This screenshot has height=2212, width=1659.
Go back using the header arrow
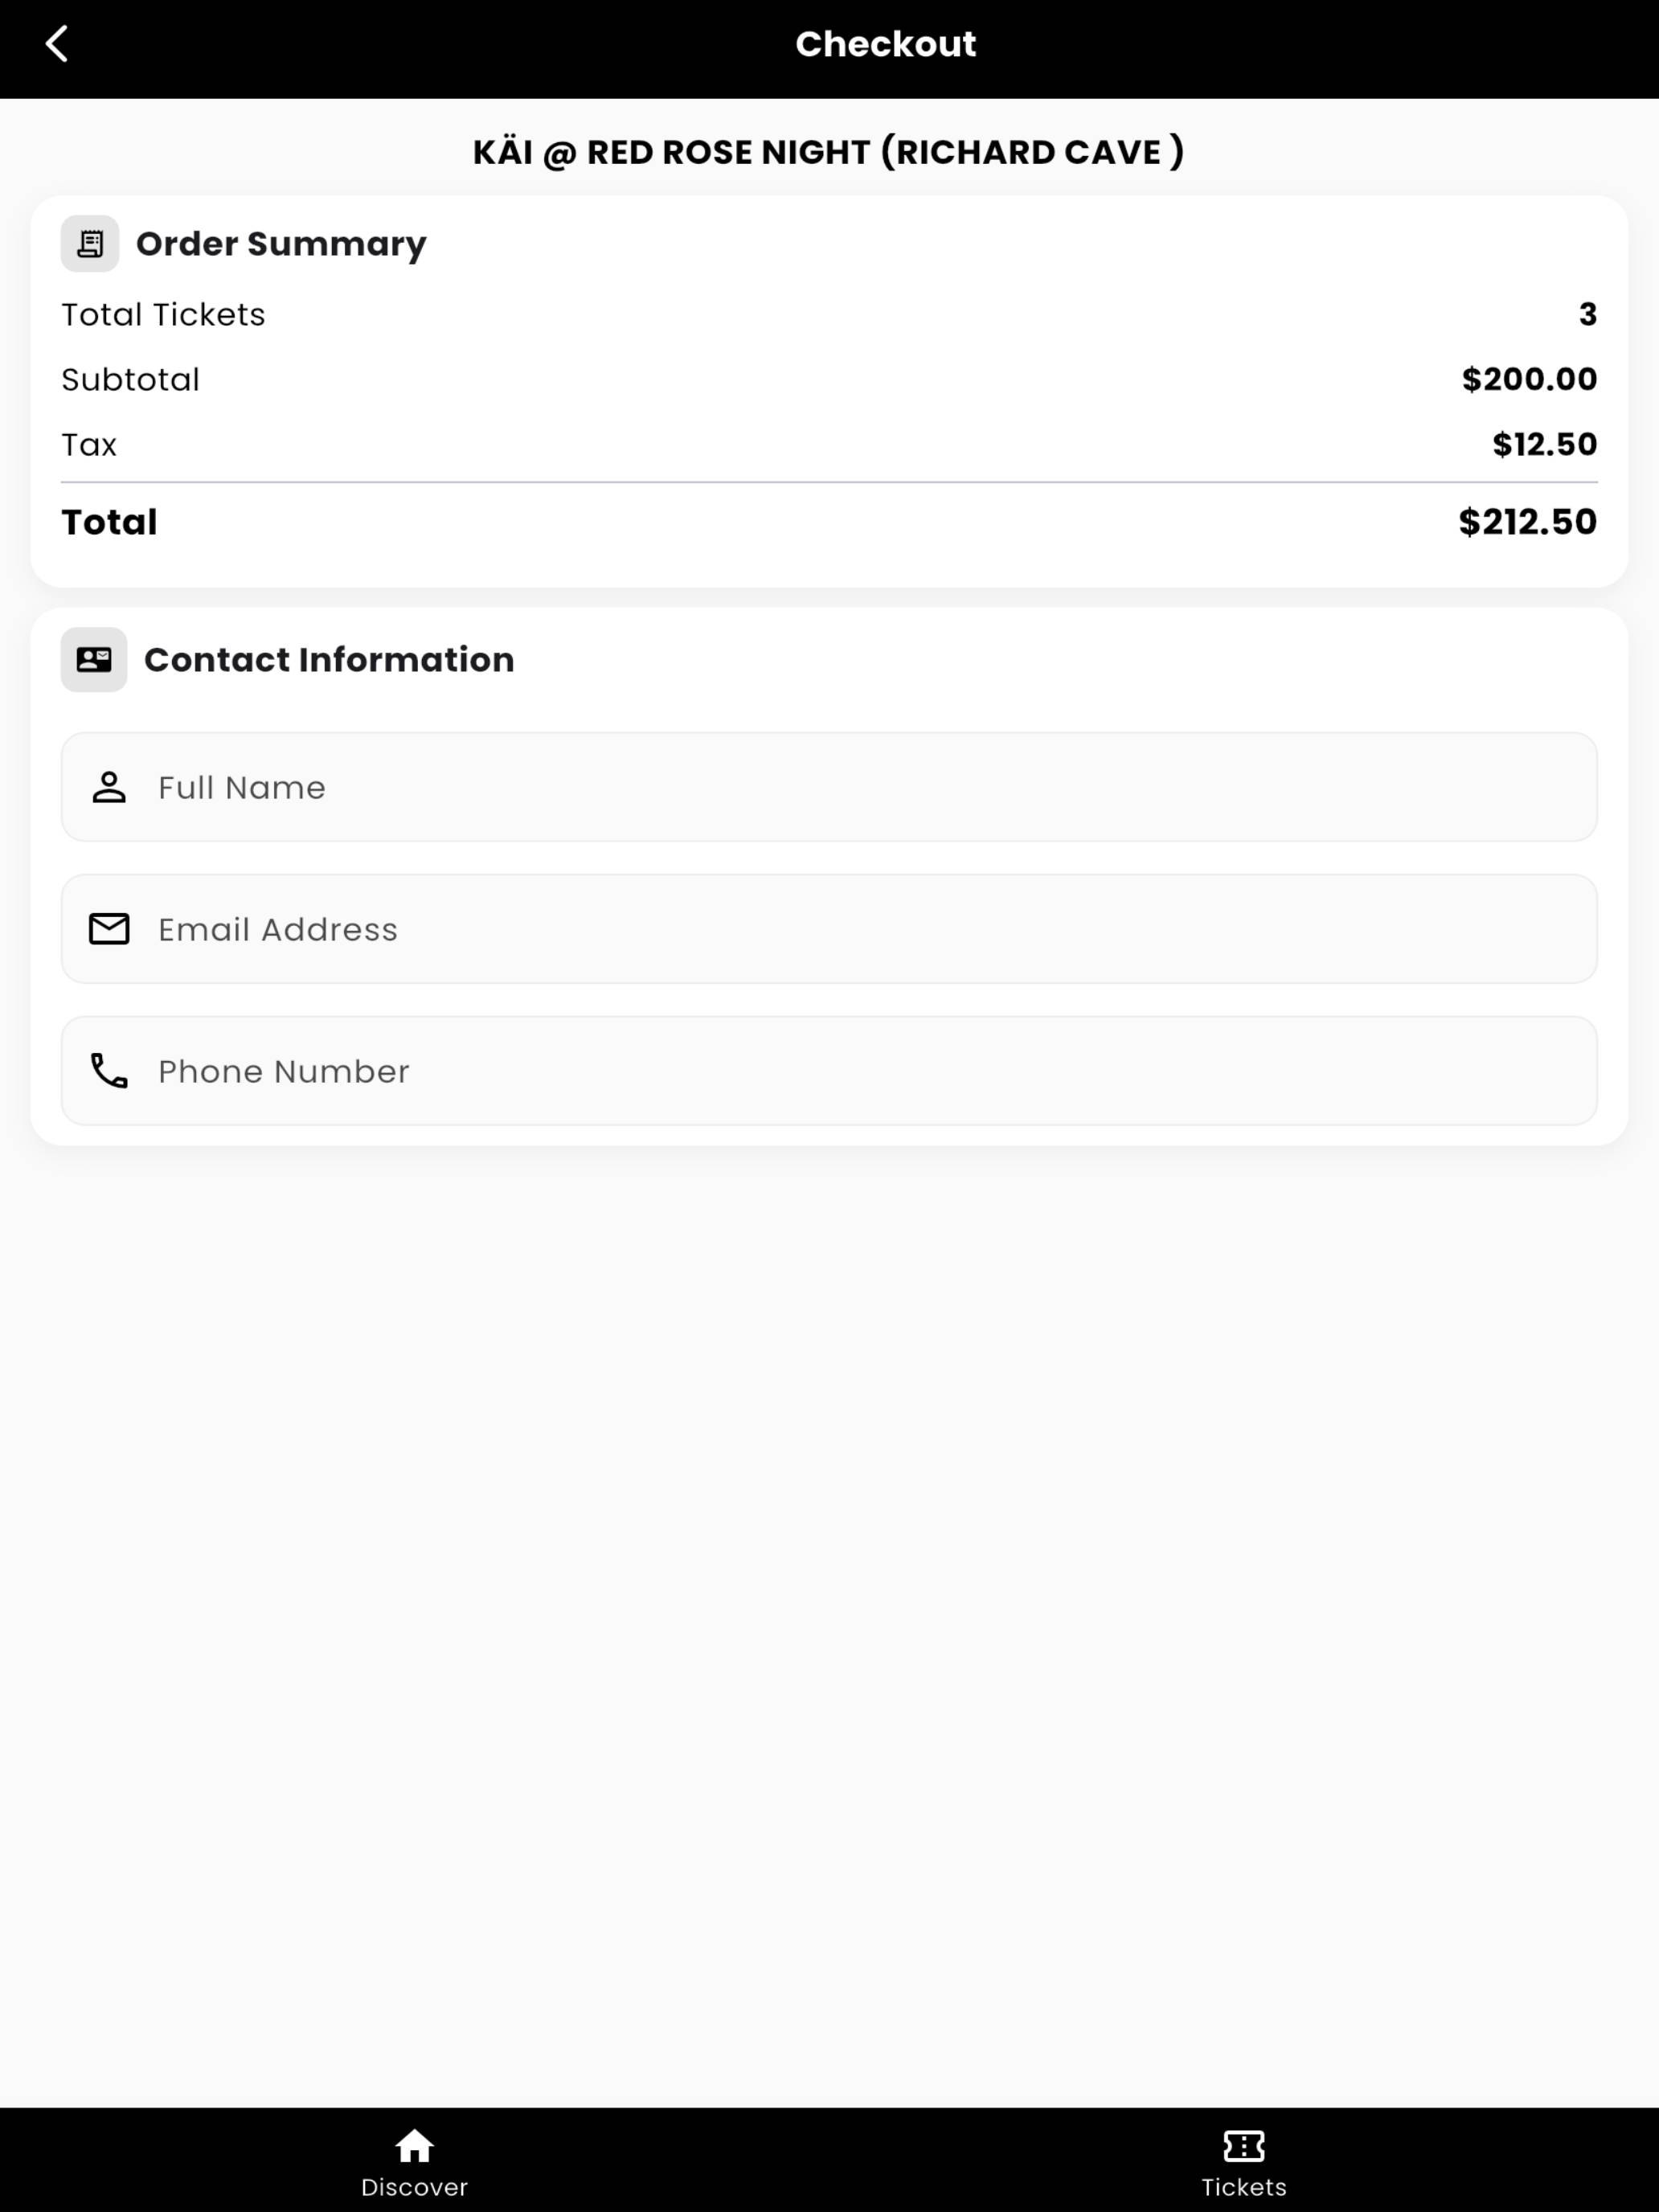tap(57, 44)
